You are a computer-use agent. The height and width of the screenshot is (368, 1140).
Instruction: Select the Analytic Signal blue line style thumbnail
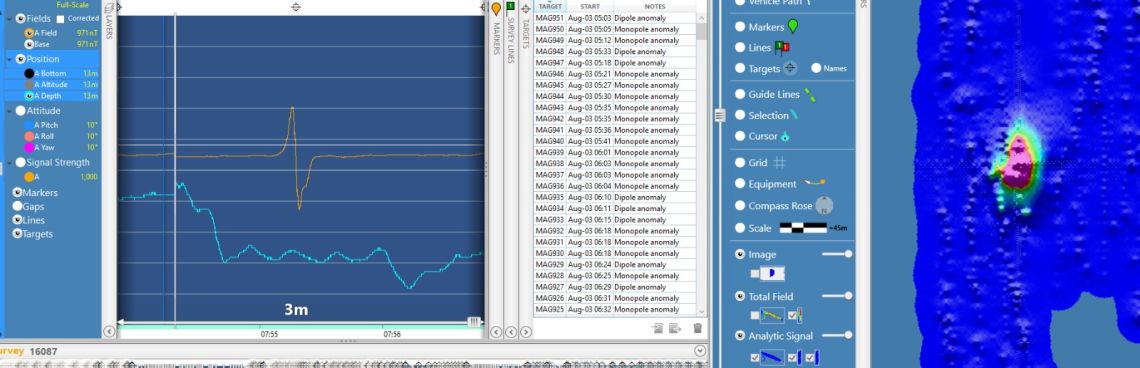pyautogui.click(x=772, y=357)
